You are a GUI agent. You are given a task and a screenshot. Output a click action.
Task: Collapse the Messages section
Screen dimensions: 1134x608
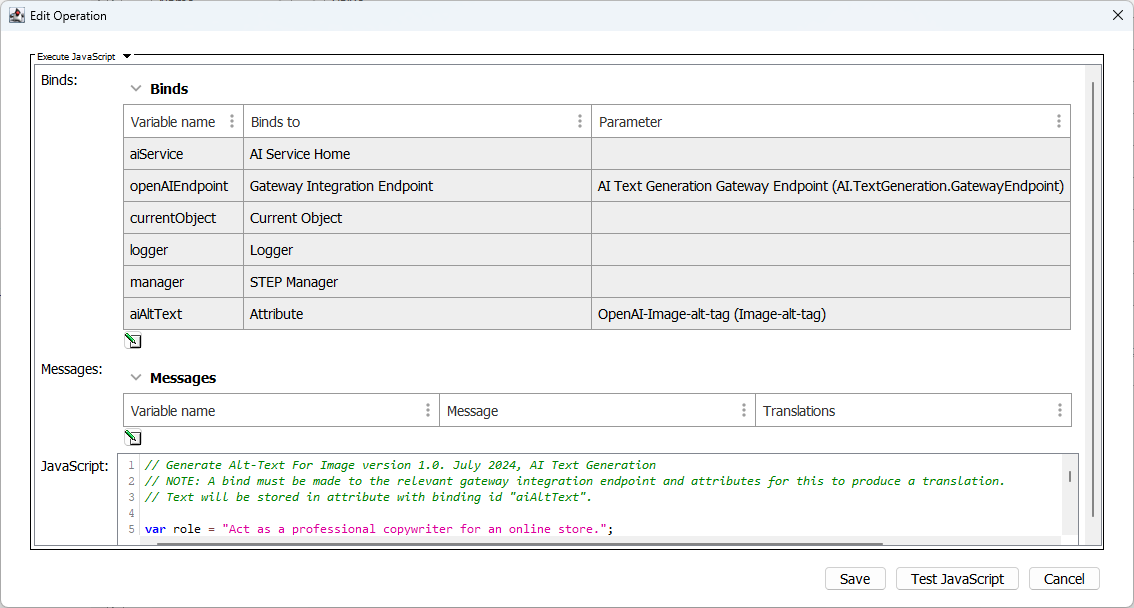pos(136,378)
